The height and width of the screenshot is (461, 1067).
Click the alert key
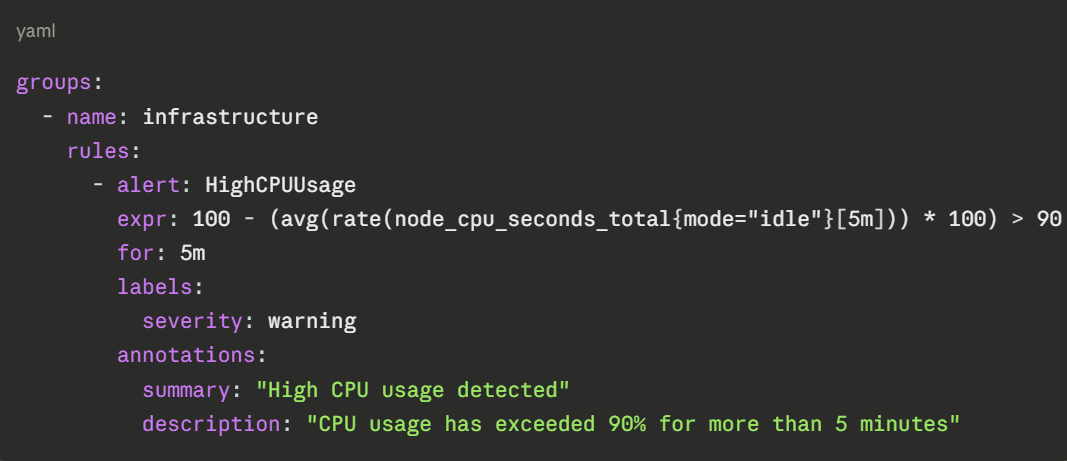(148, 185)
